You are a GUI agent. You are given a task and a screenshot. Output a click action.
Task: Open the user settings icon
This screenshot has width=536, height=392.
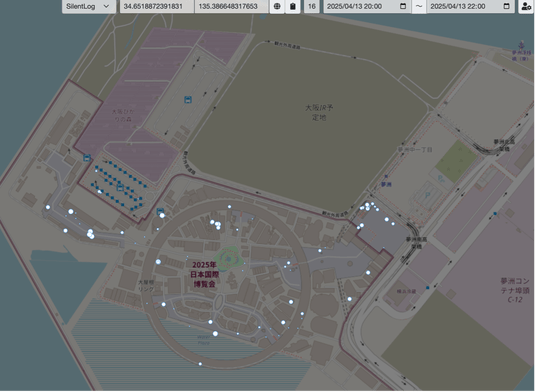[526, 6]
